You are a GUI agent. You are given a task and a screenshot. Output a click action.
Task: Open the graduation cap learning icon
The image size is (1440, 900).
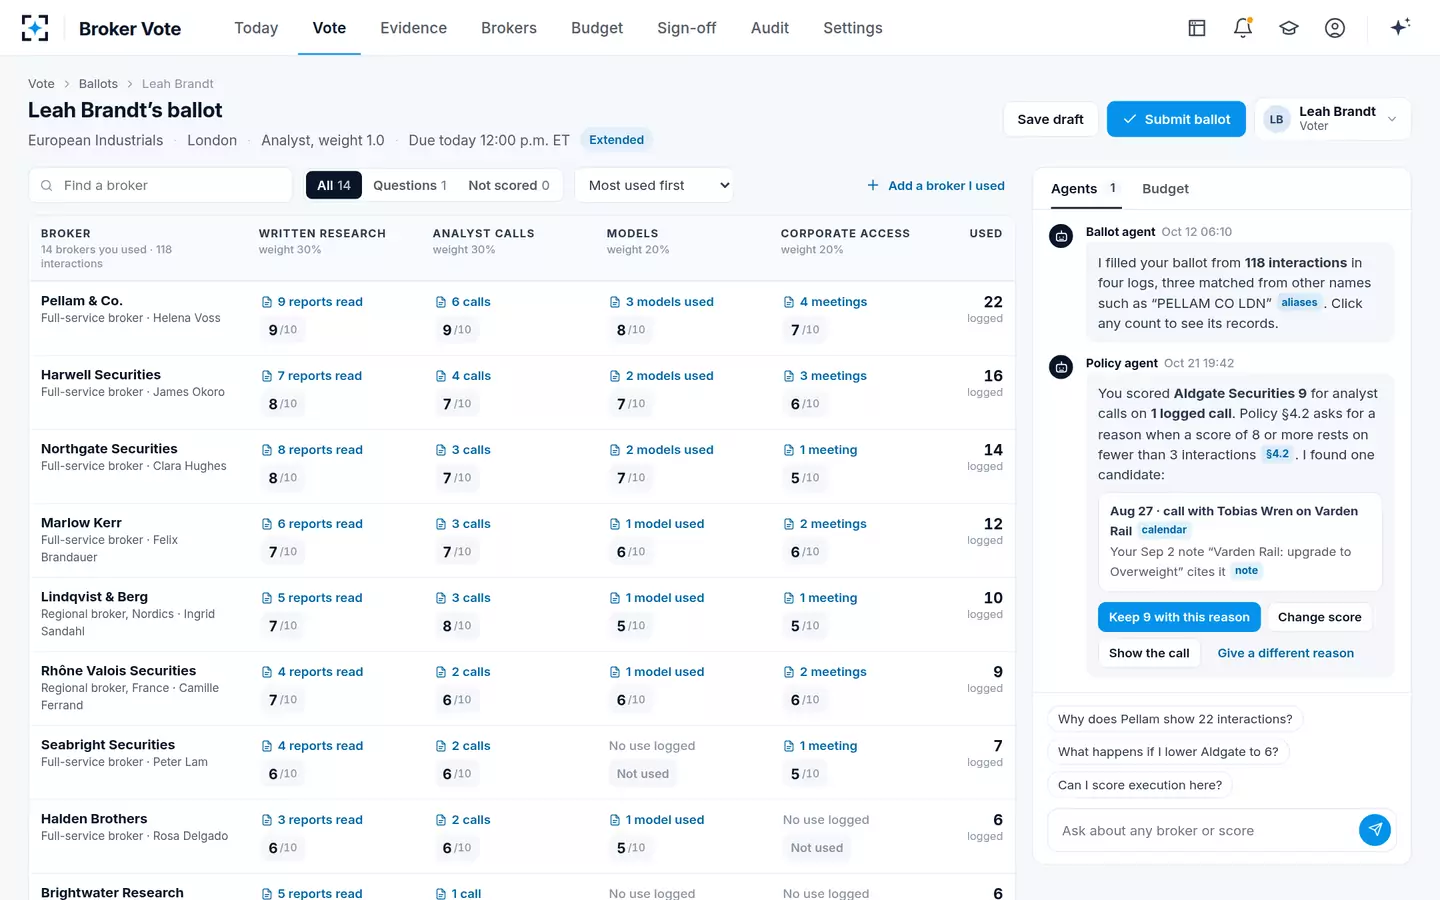pos(1289,28)
